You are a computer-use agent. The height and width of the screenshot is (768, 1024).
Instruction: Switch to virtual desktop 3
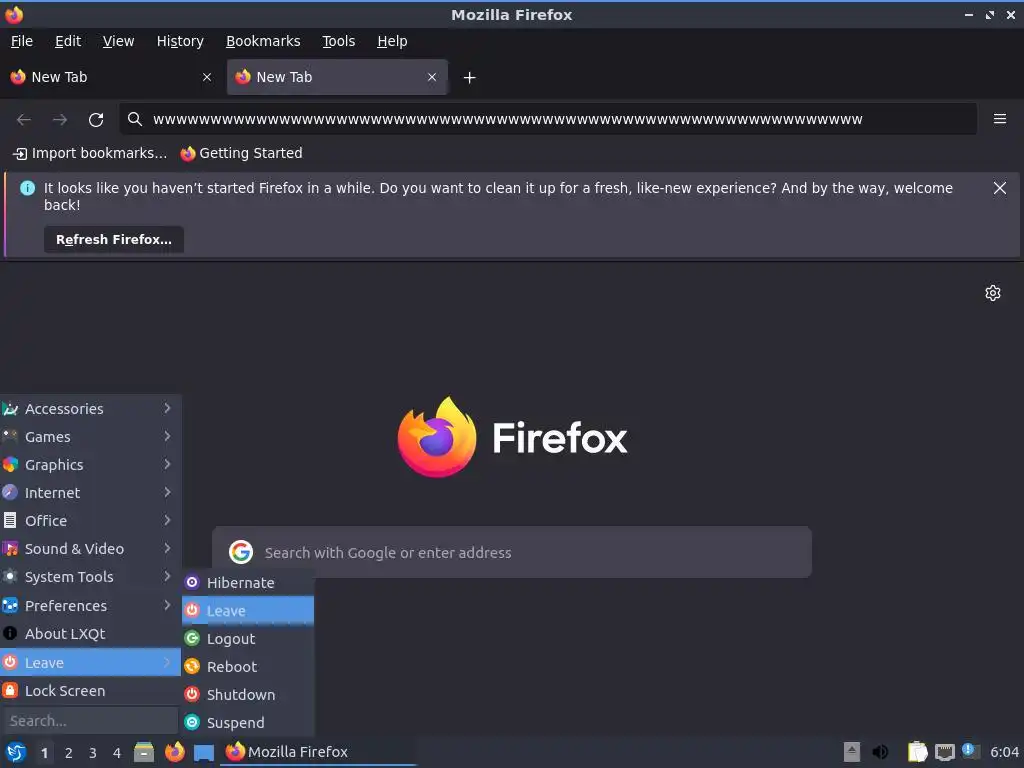click(x=92, y=753)
